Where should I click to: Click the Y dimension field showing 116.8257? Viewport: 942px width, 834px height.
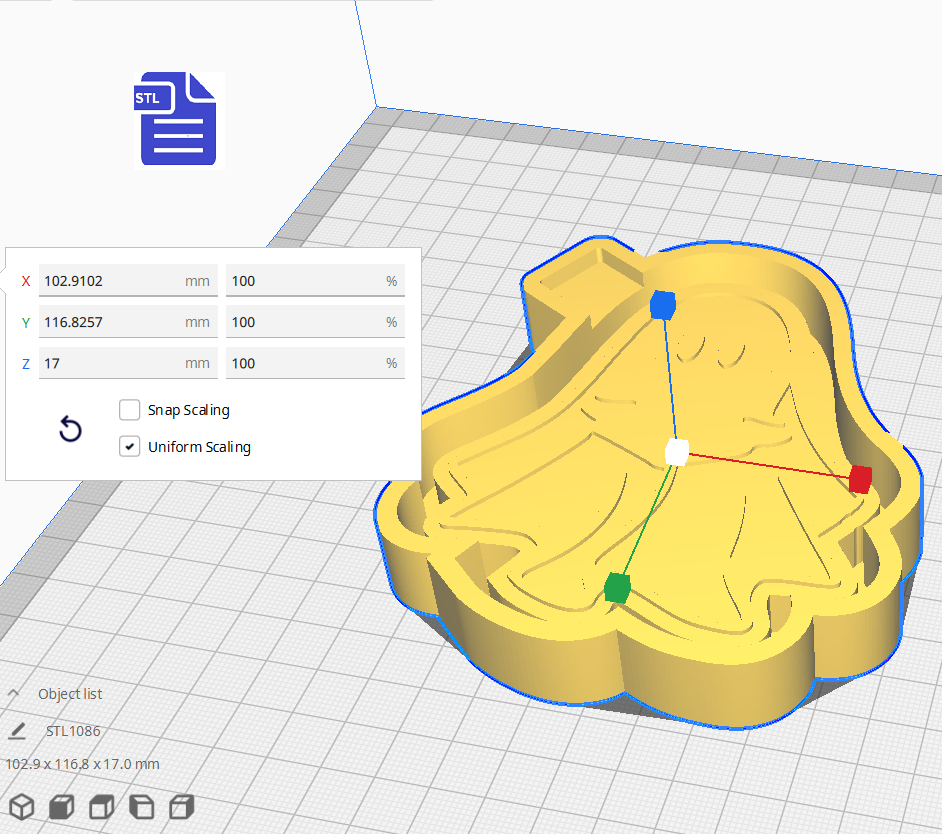click(128, 322)
